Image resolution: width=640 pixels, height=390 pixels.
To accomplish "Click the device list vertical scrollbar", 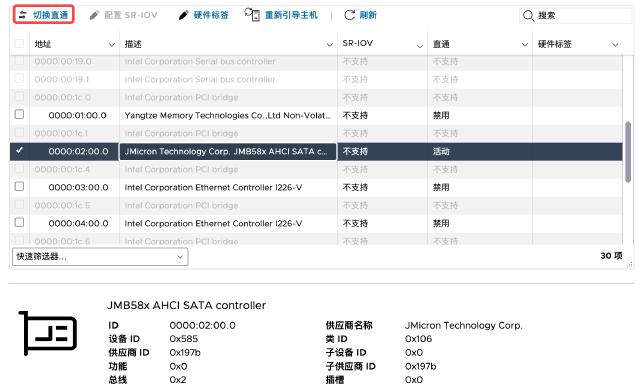I will point(628,152).
